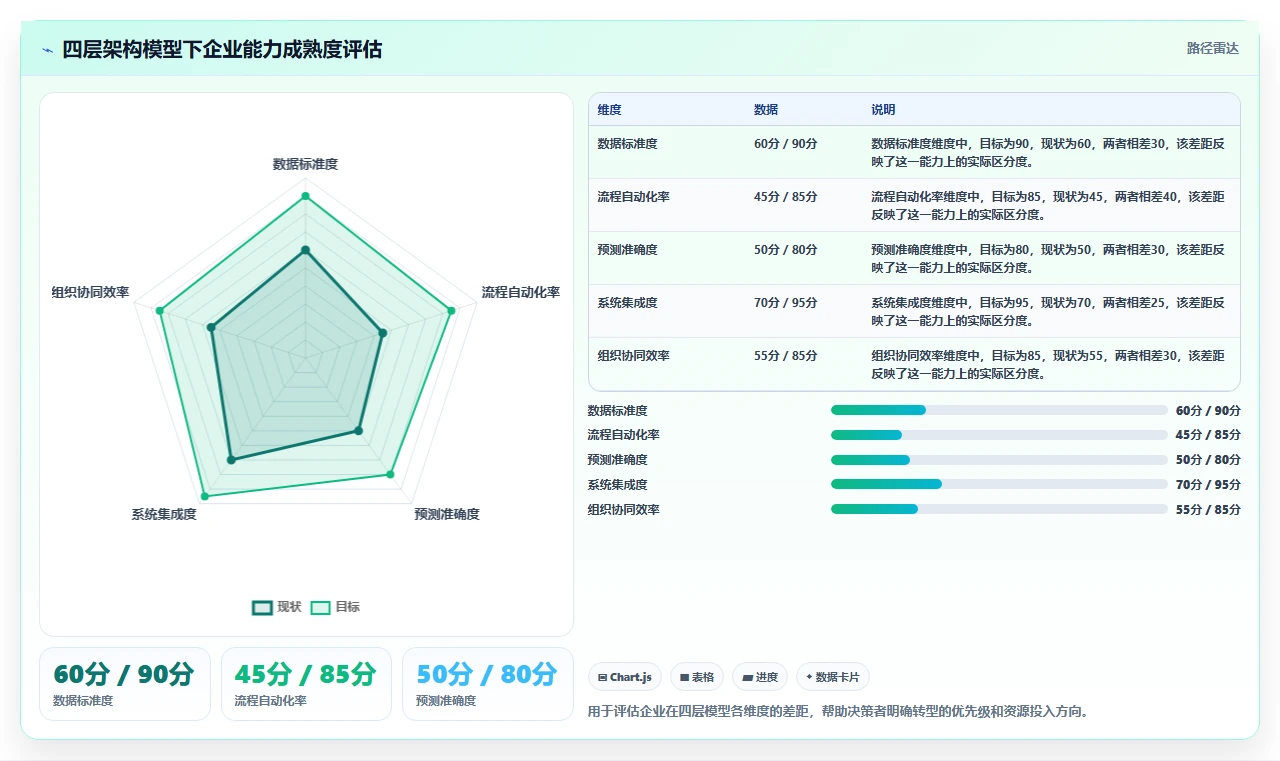Click the 现状 data point on 数据标准度 axis
Viewport: 1280px width, 761px height.
(305, 250)
